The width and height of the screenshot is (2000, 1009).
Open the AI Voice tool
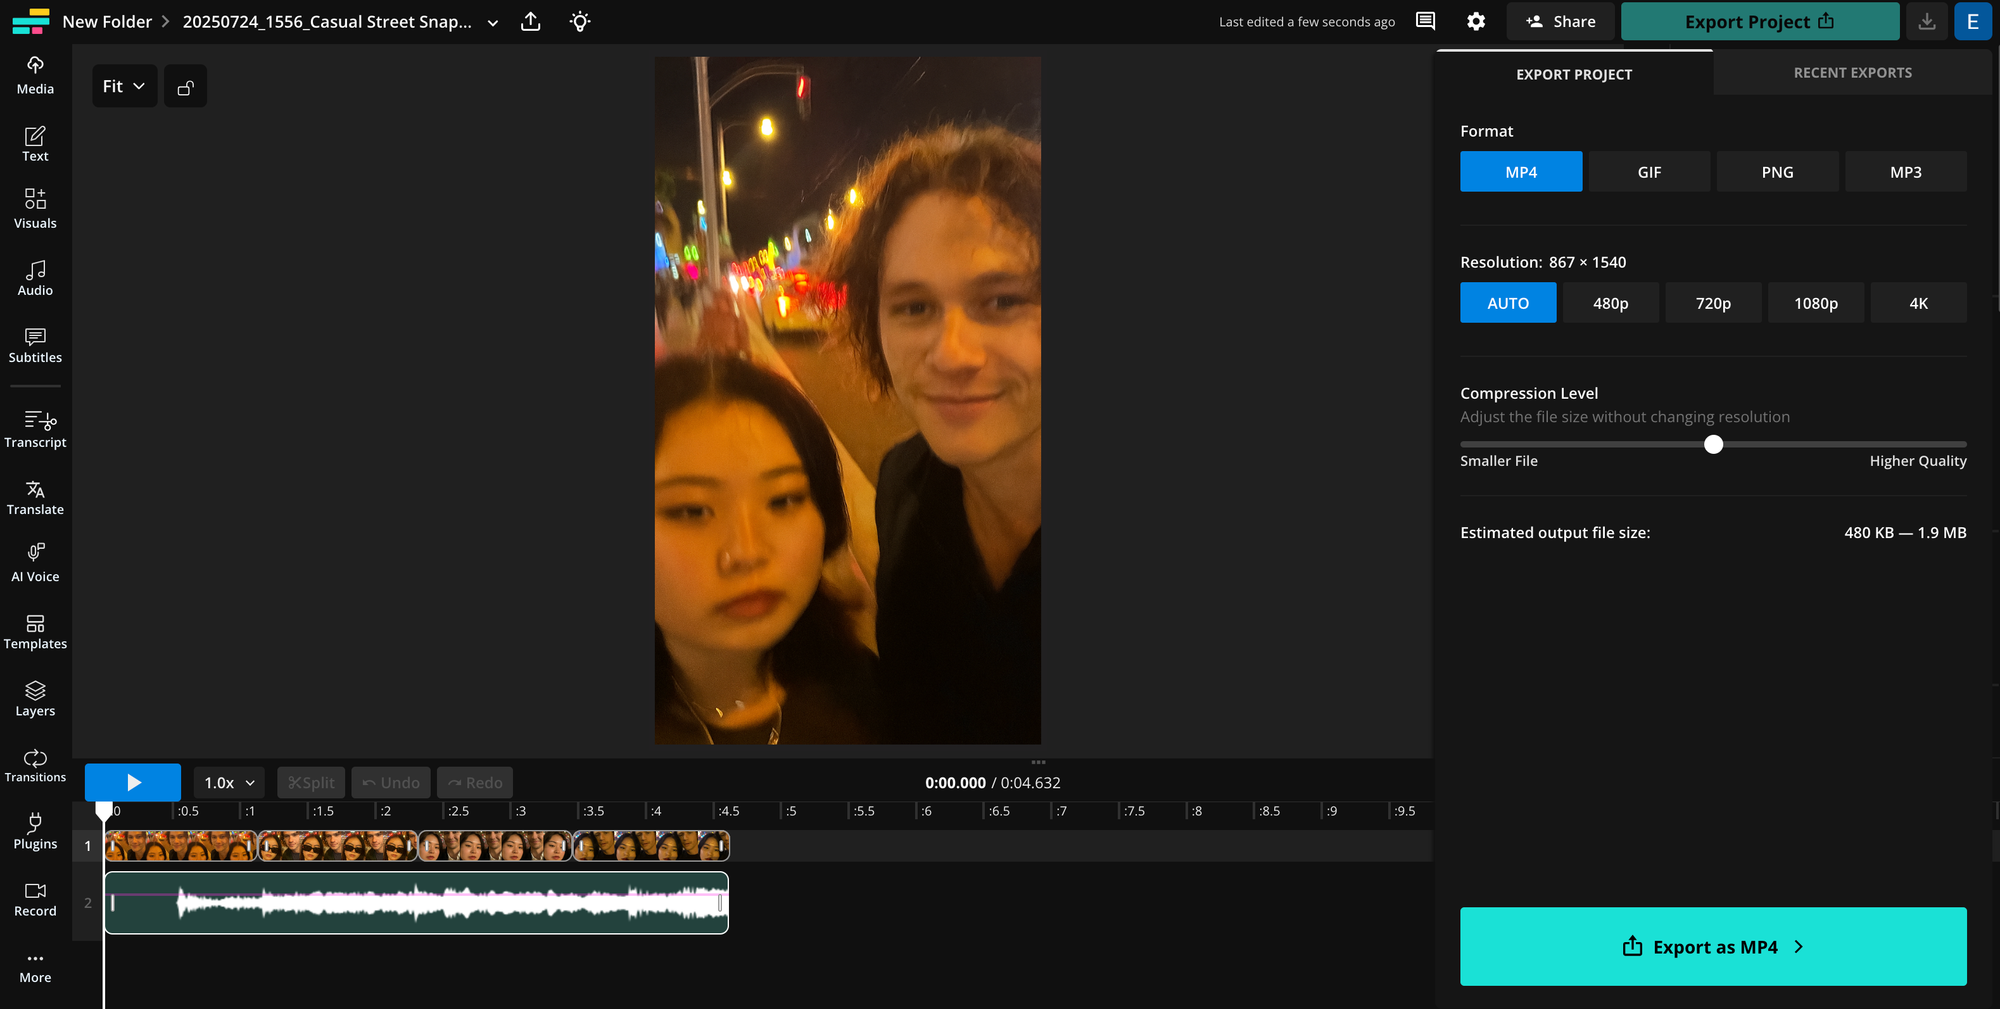(x=35, y=563)
